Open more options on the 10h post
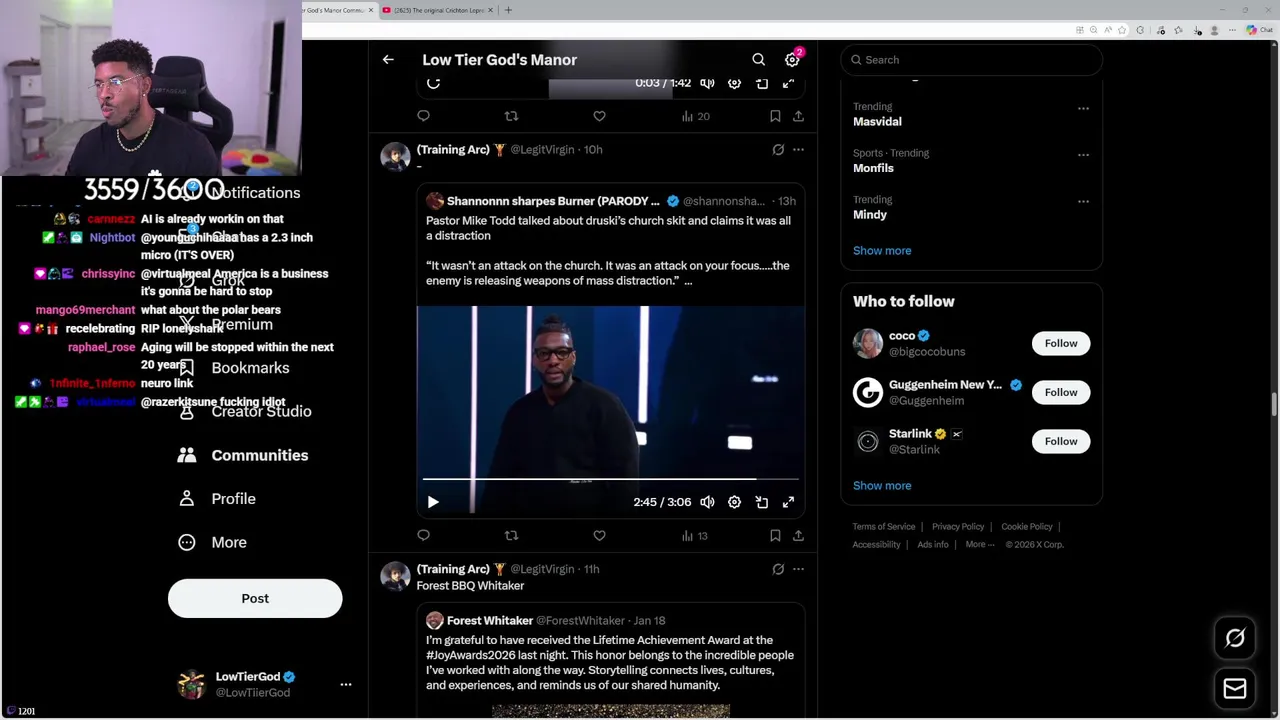 [x=798, y=149]
